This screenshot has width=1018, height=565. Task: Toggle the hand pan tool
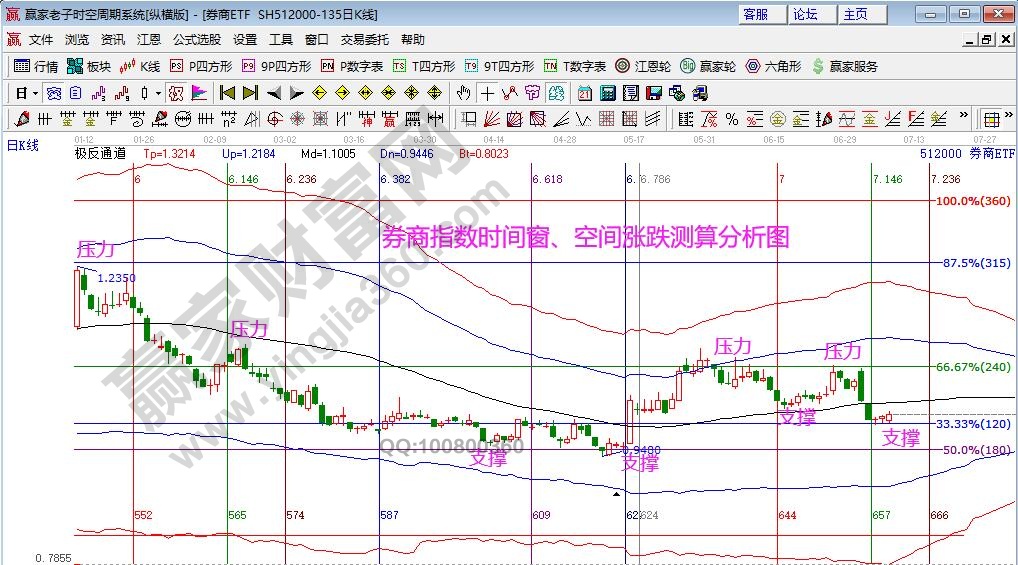coord(463,93)
